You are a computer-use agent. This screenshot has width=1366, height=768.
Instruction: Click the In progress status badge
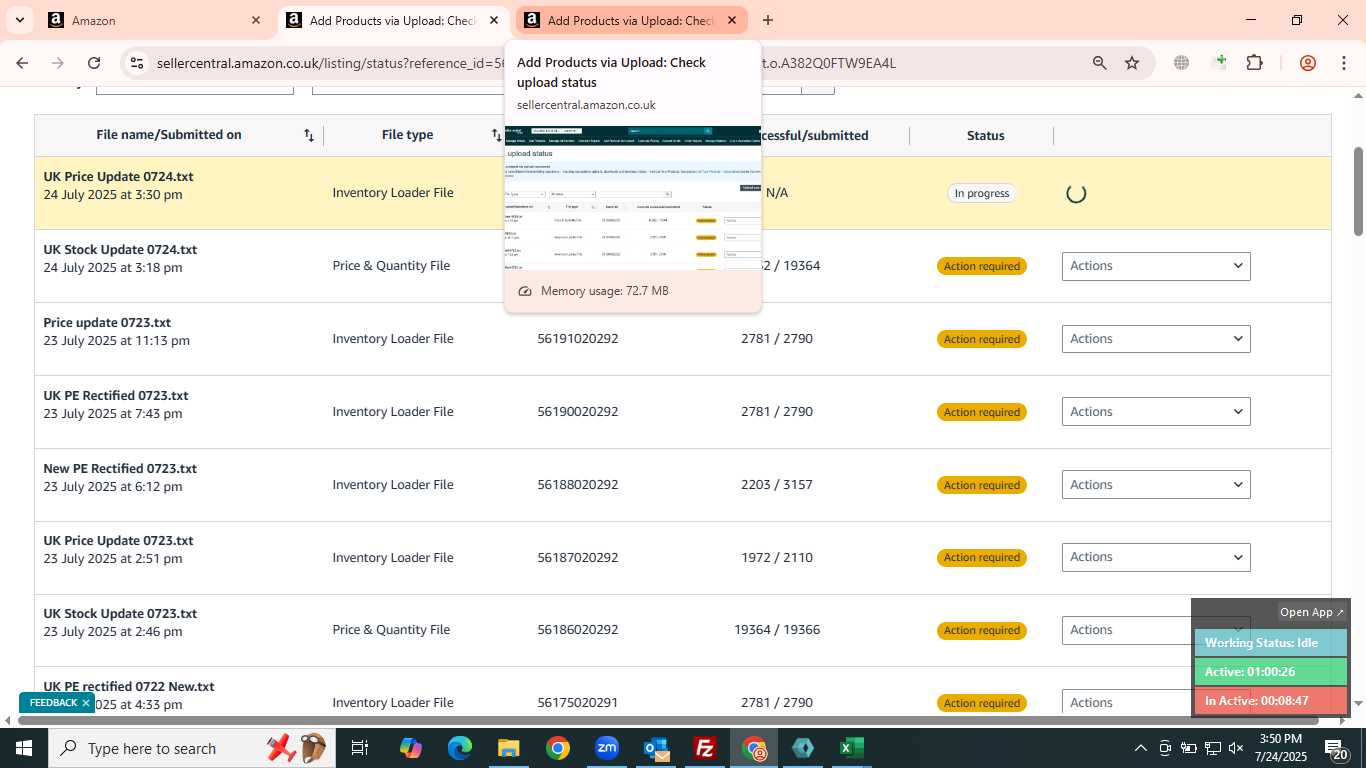pos(982,193)
